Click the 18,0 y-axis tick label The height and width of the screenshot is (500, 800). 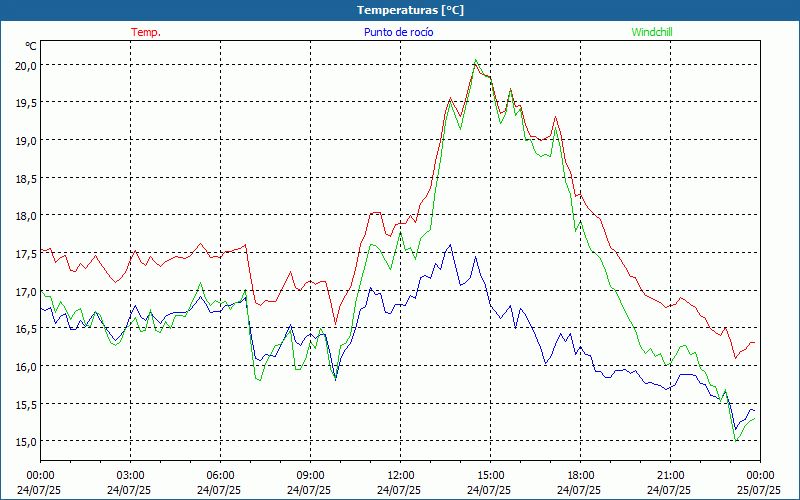(x=25, y=216)
